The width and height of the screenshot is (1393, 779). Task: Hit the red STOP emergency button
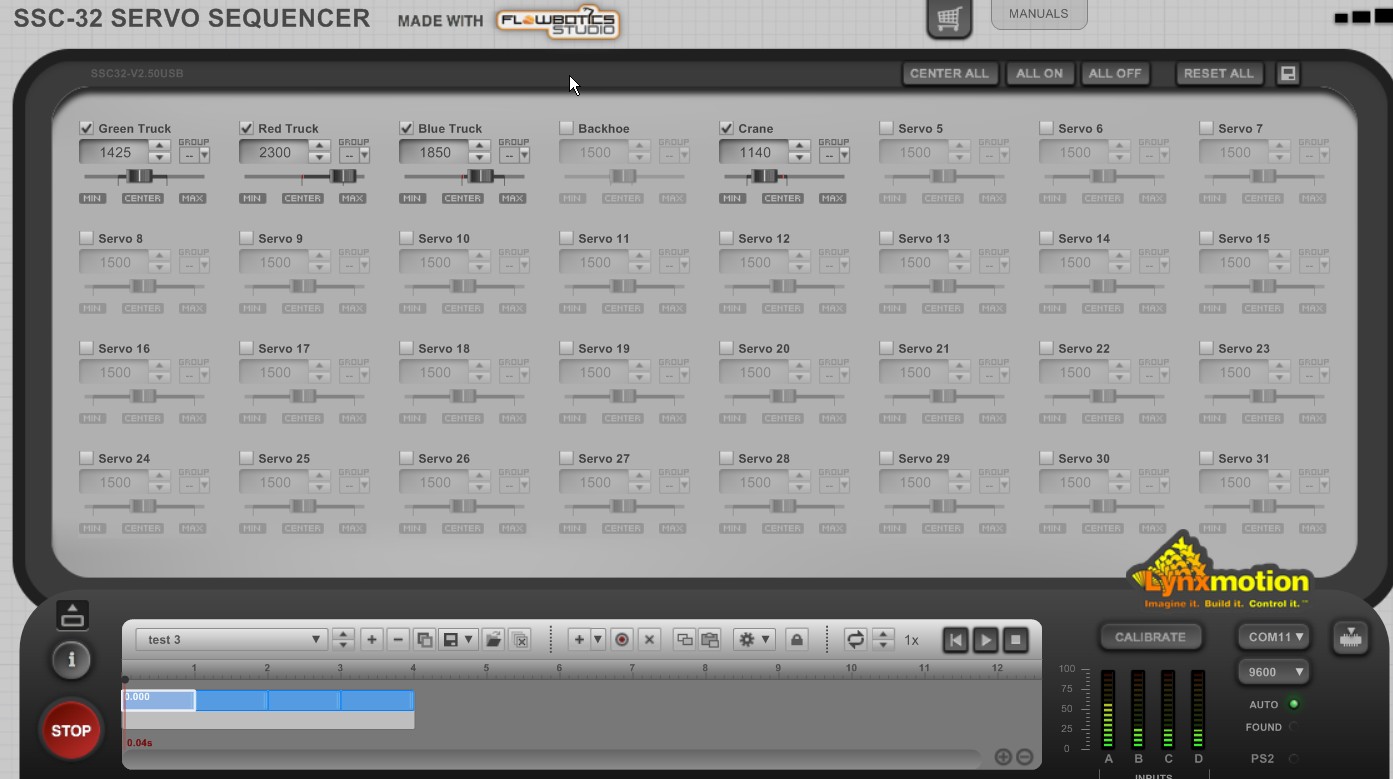click(71, 730)
